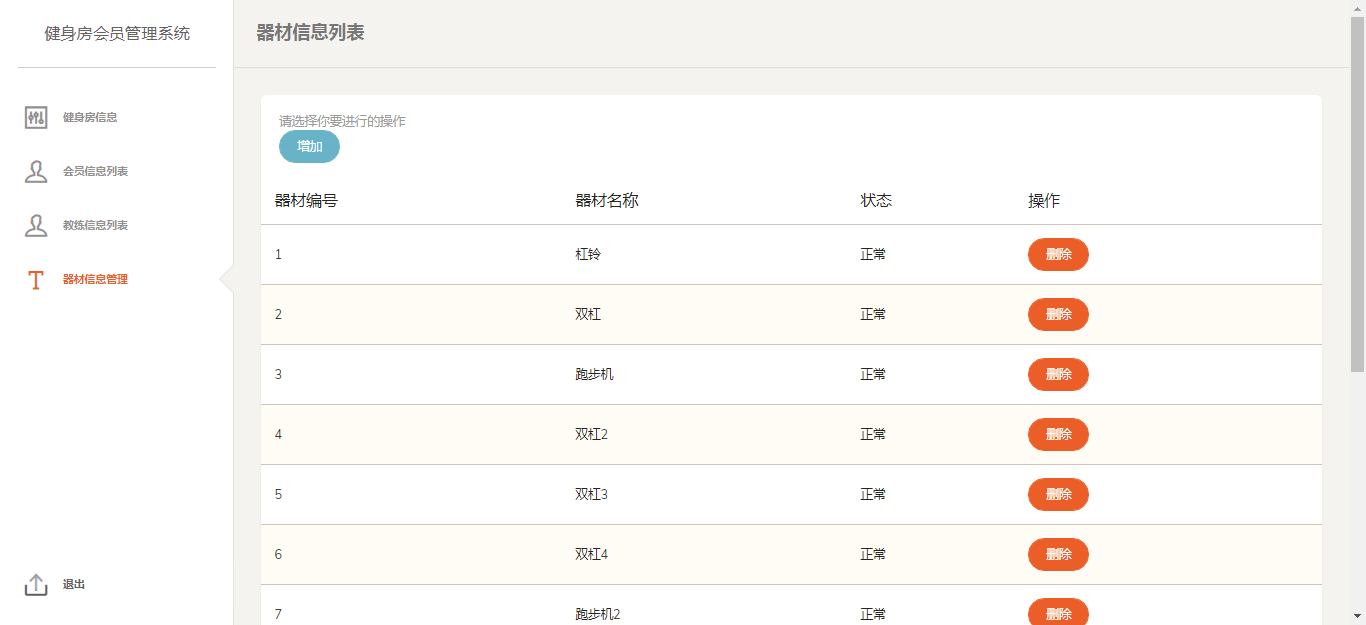
Task: Click the scrollbar down arrow
Action: point(1357,616)
